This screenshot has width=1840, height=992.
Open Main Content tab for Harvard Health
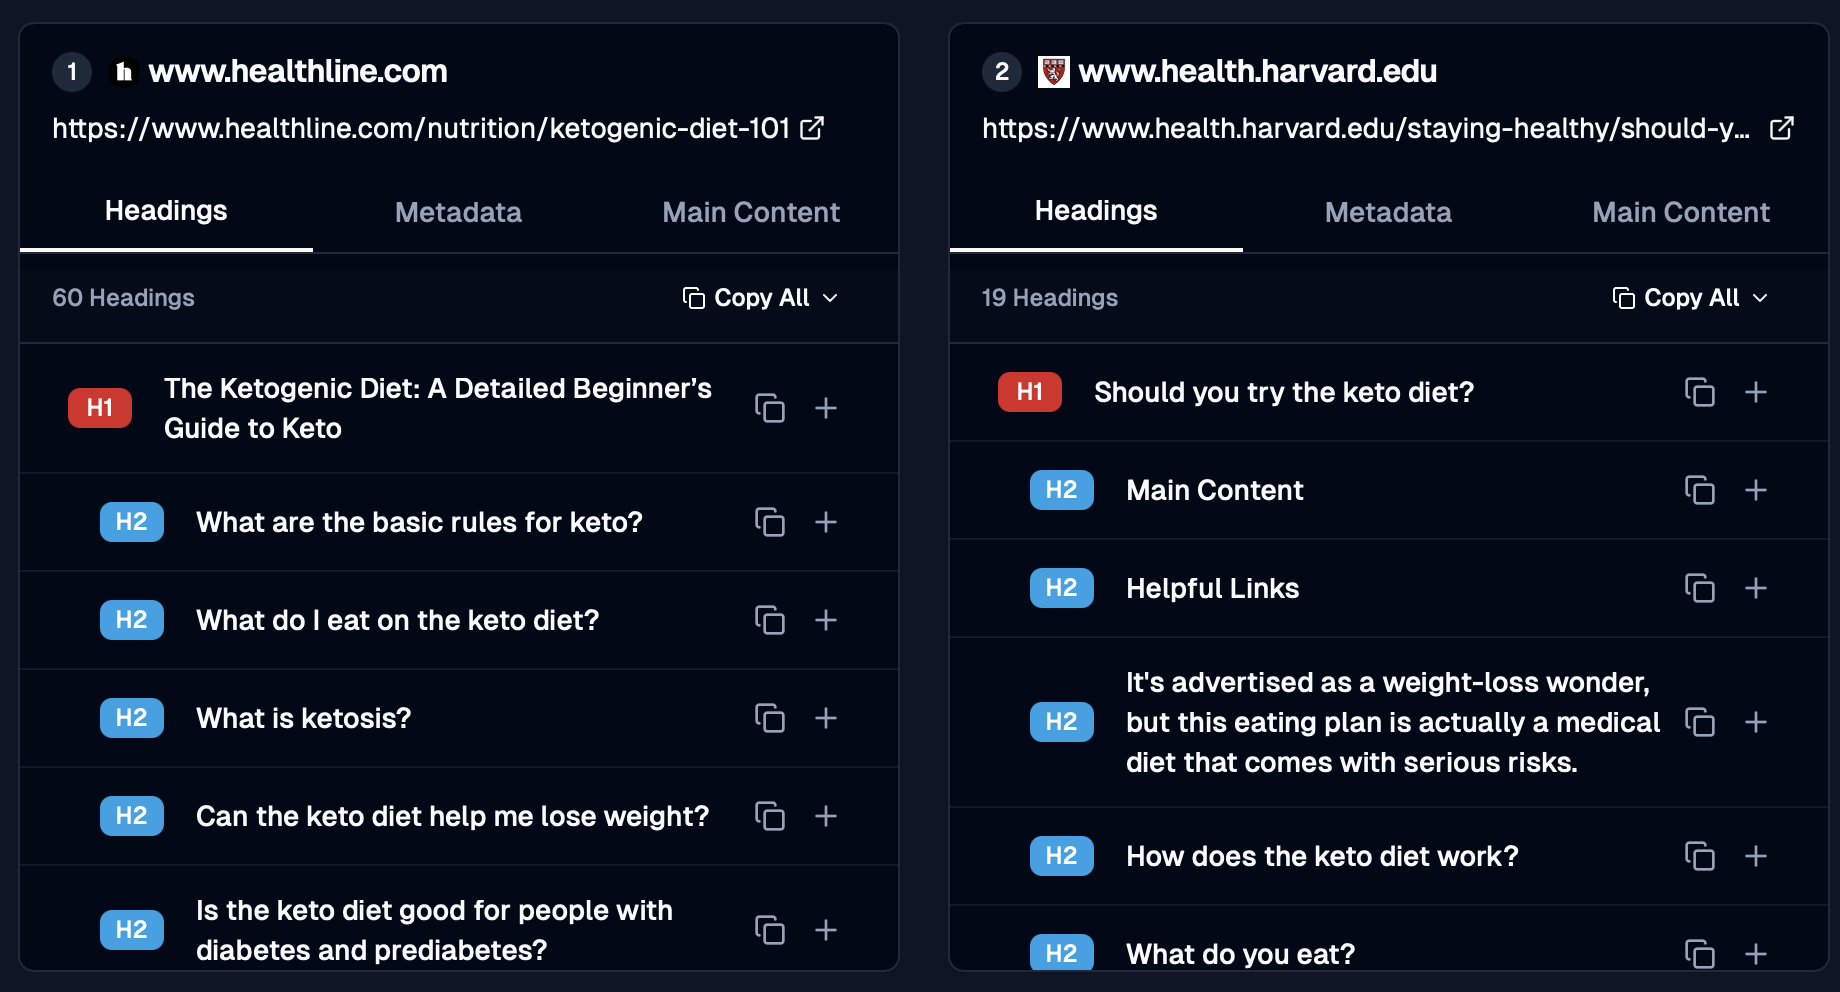(1680, 212)
